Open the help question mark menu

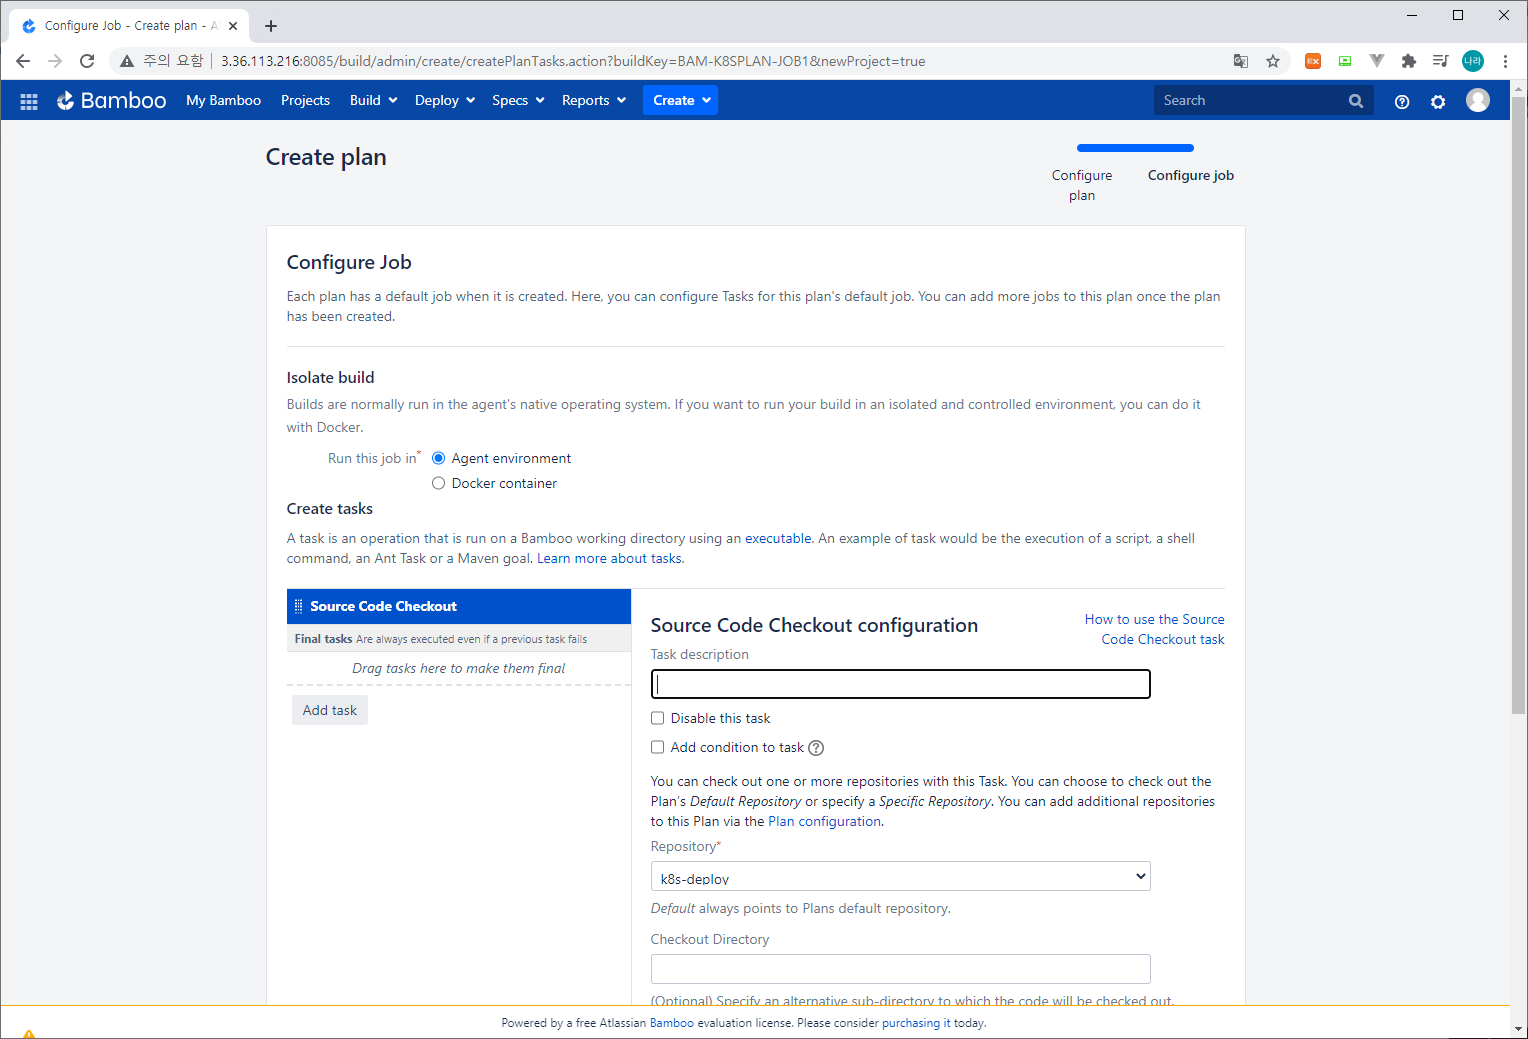pyautogui.click(x=1402, y=101)
